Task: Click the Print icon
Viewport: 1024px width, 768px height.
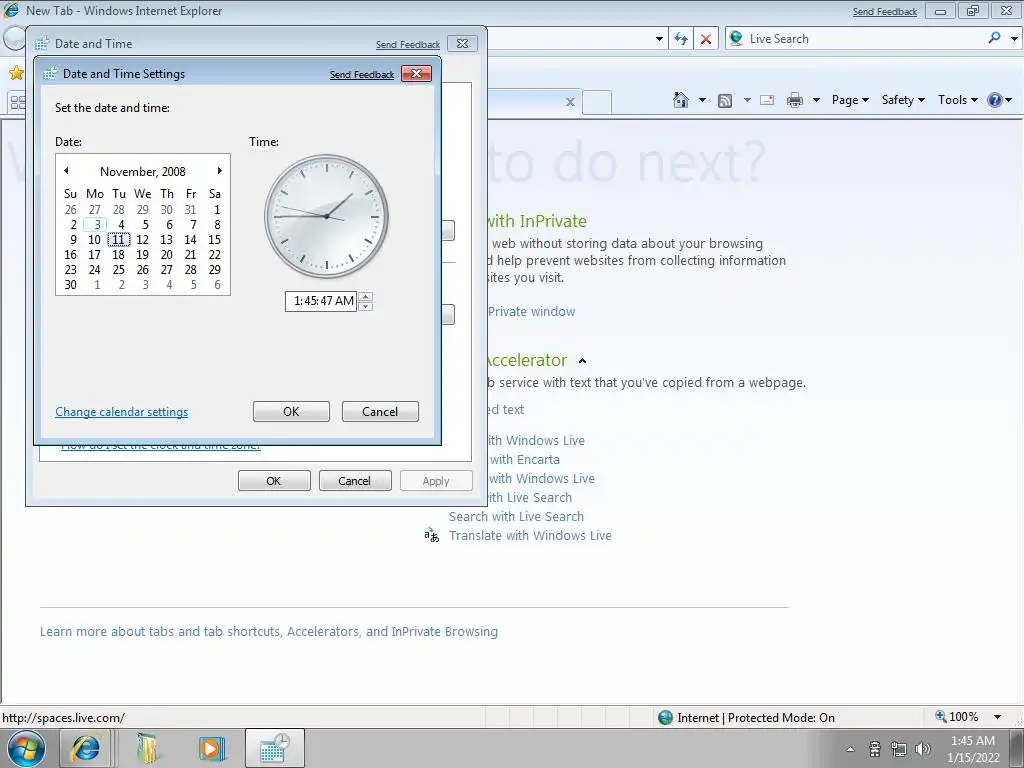Action: point(795,100)
